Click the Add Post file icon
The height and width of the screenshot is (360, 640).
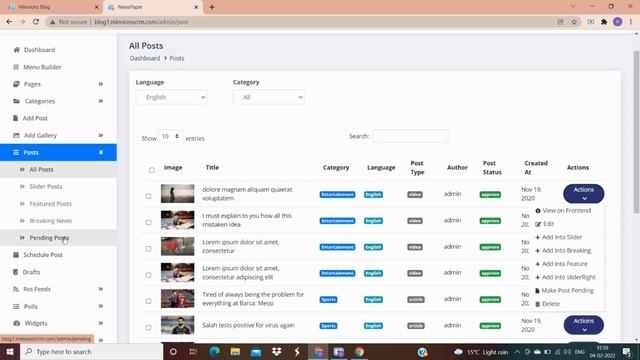(16, 118)
